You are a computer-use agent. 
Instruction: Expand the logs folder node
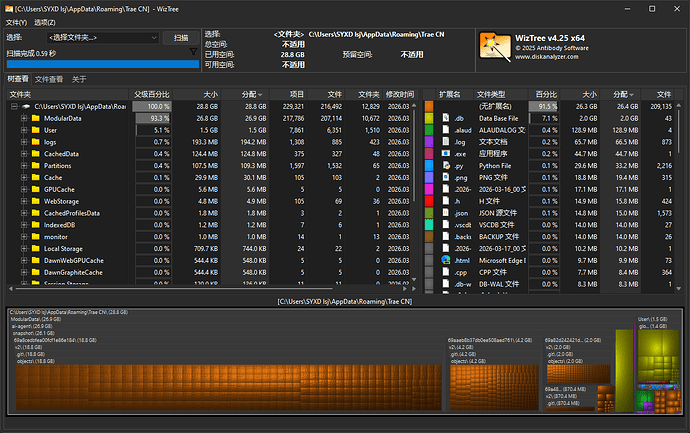[x=23, y=142]
